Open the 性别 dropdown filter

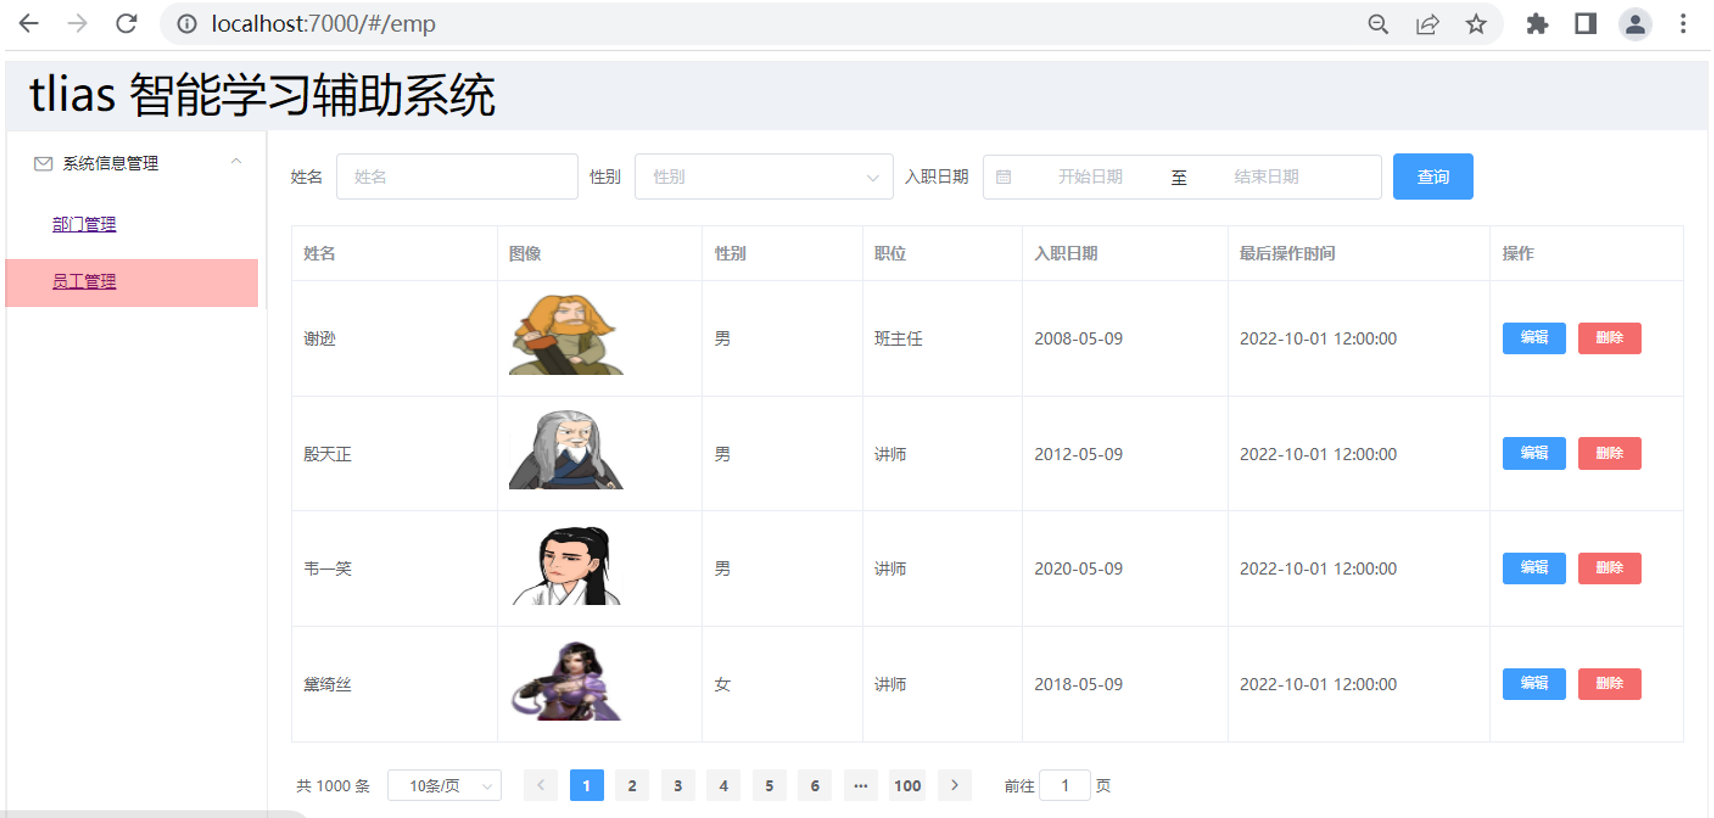tap(763, 177)
